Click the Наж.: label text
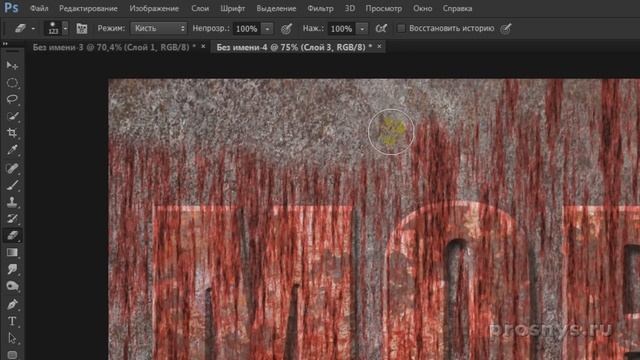Viewport: 640px width, 360px height. [313, 29]
